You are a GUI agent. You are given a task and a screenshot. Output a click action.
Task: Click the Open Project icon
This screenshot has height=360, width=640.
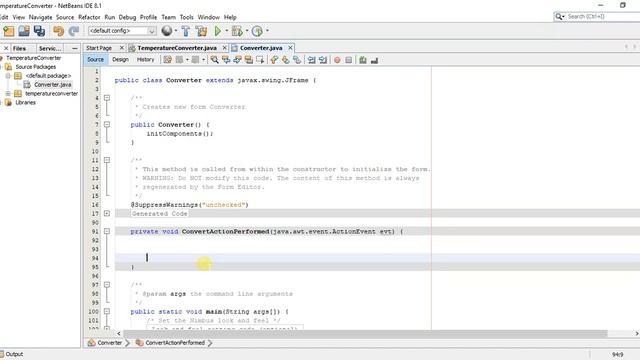(24, 31)
